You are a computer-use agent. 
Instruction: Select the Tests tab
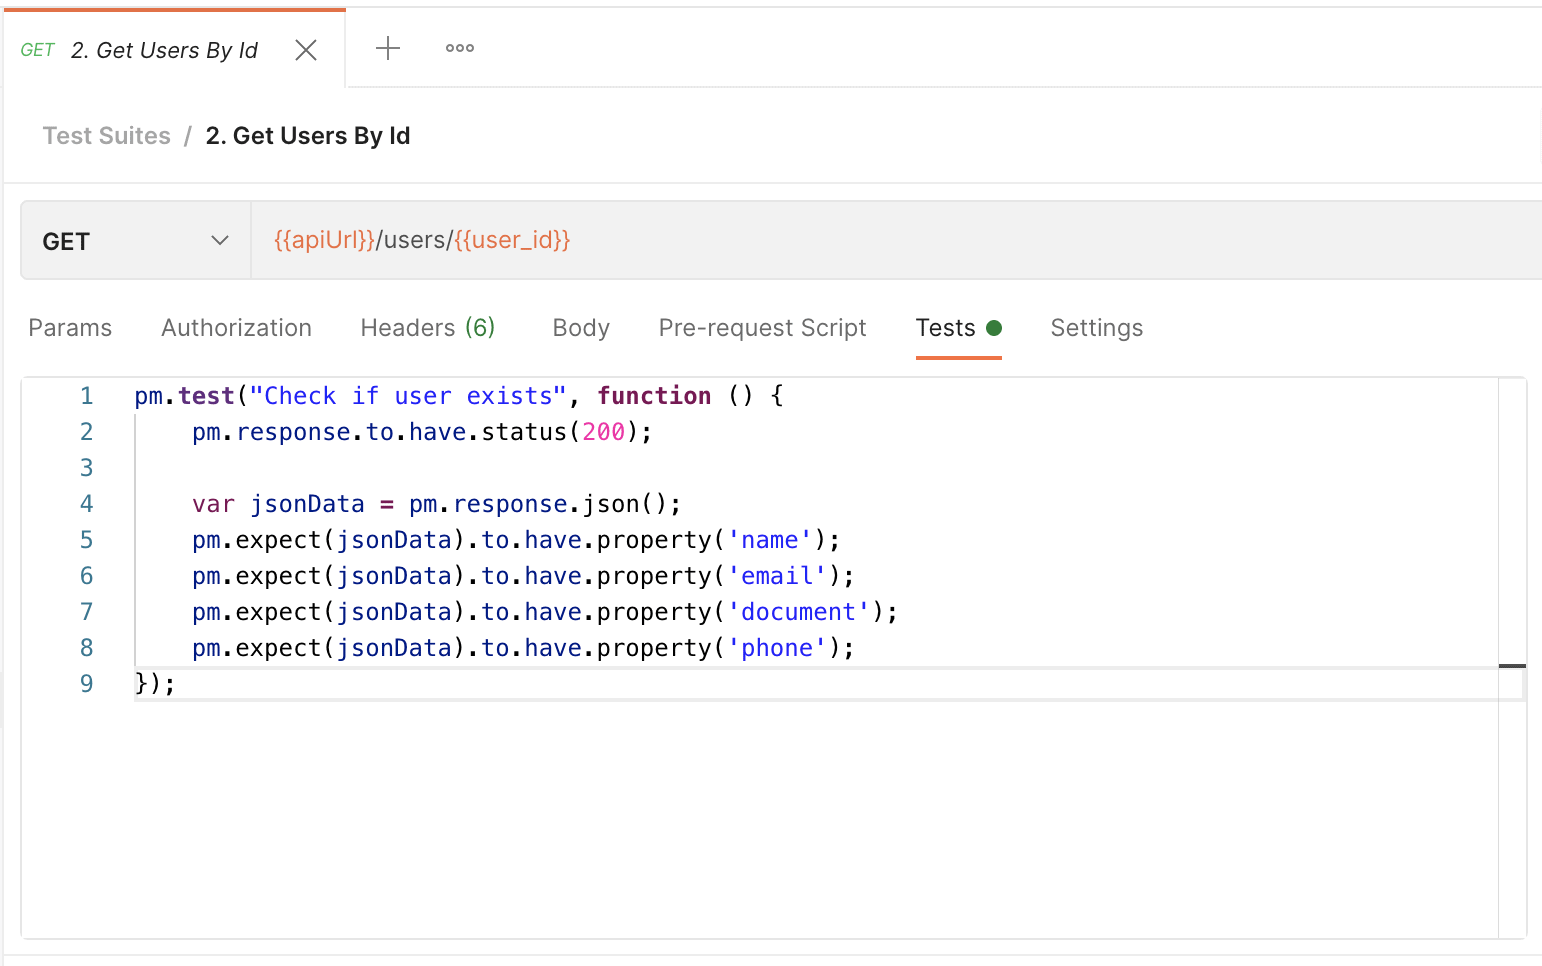coord(958,328)
